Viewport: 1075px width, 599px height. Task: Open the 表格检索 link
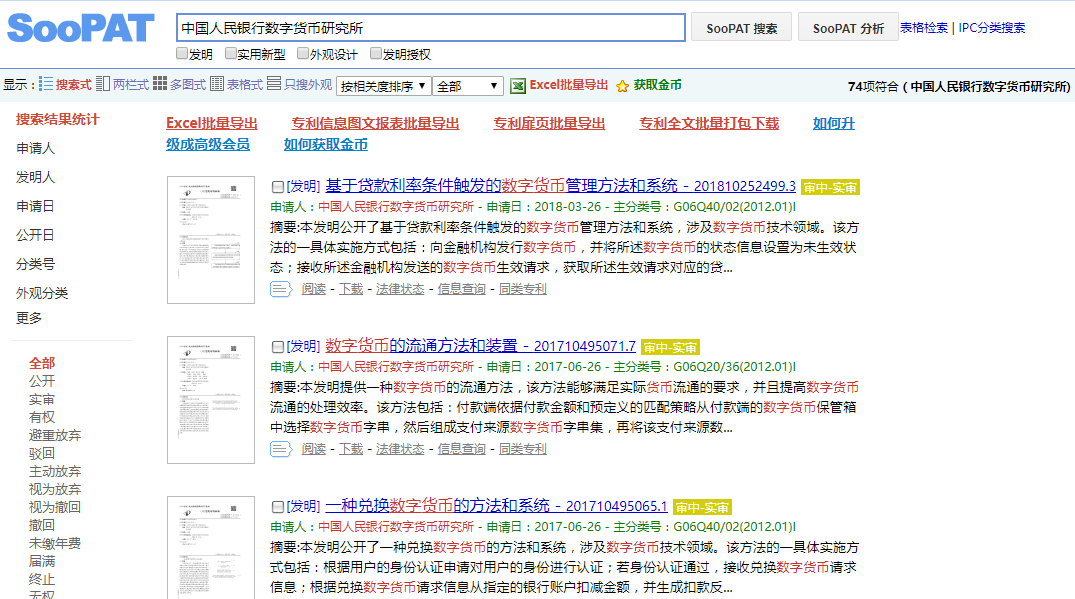coord(923,27)
